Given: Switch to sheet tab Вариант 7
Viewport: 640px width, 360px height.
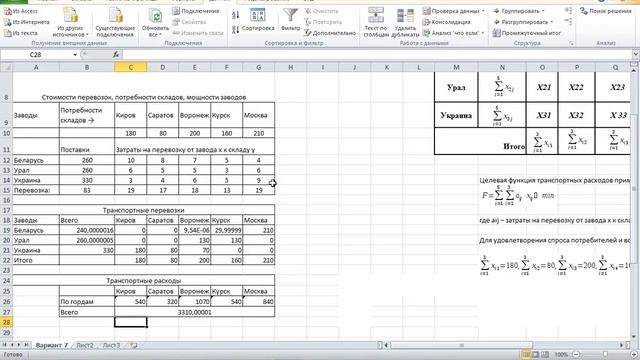Looking at the screenshot, I should point(51,345).
